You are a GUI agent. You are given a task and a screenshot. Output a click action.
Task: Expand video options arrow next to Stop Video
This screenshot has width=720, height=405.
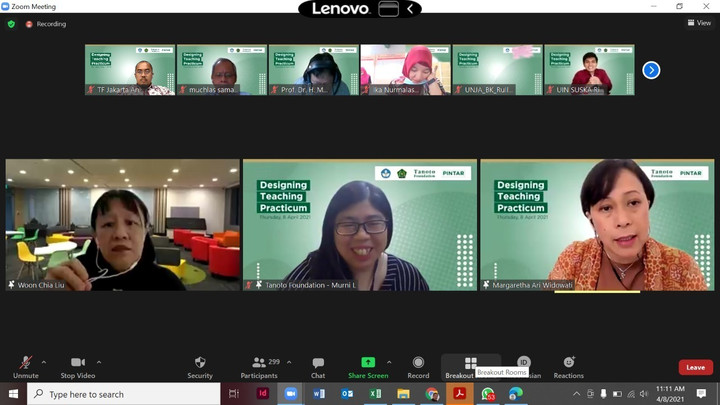98,362
